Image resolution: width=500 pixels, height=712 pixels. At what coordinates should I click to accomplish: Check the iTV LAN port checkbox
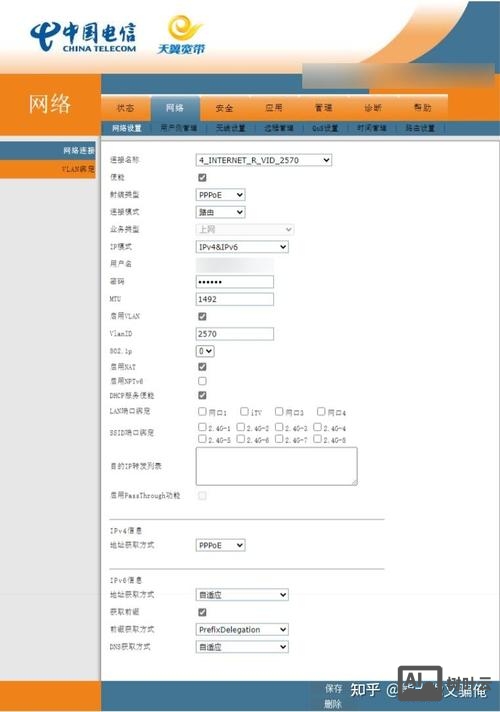click(244, 411)
